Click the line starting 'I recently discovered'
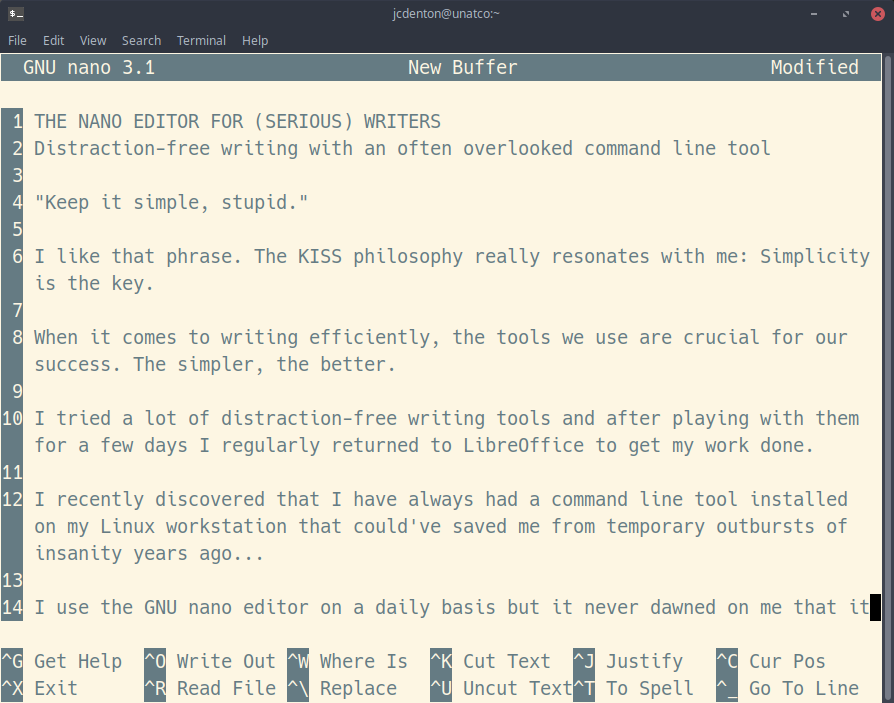 pyautogui.click(x=441, y=499)
